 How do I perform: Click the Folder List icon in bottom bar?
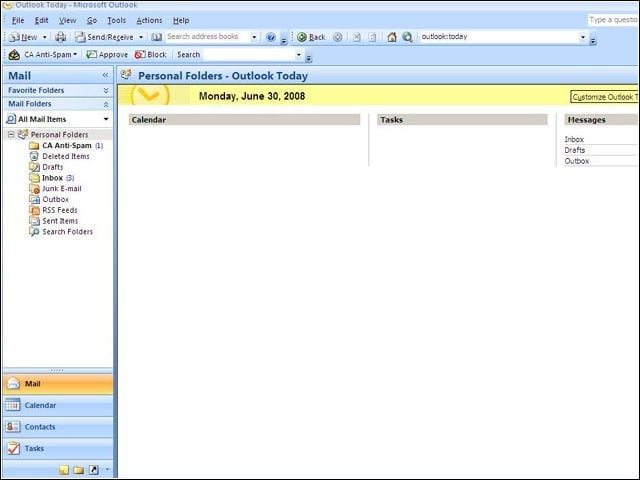[79, 470]
